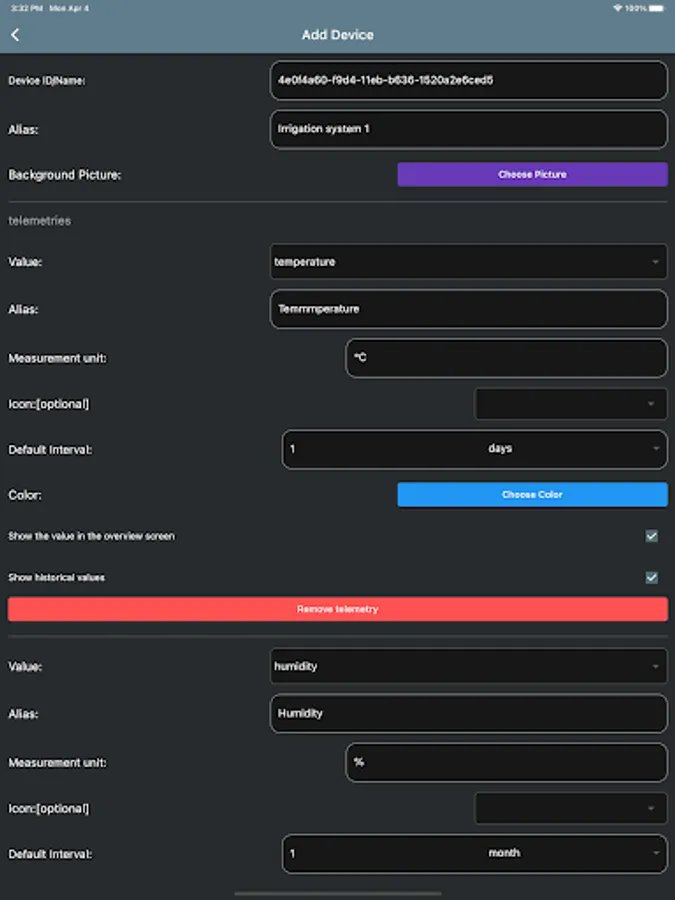
Task: Click the % measurement unit field
Action: (x=506, y=762)
